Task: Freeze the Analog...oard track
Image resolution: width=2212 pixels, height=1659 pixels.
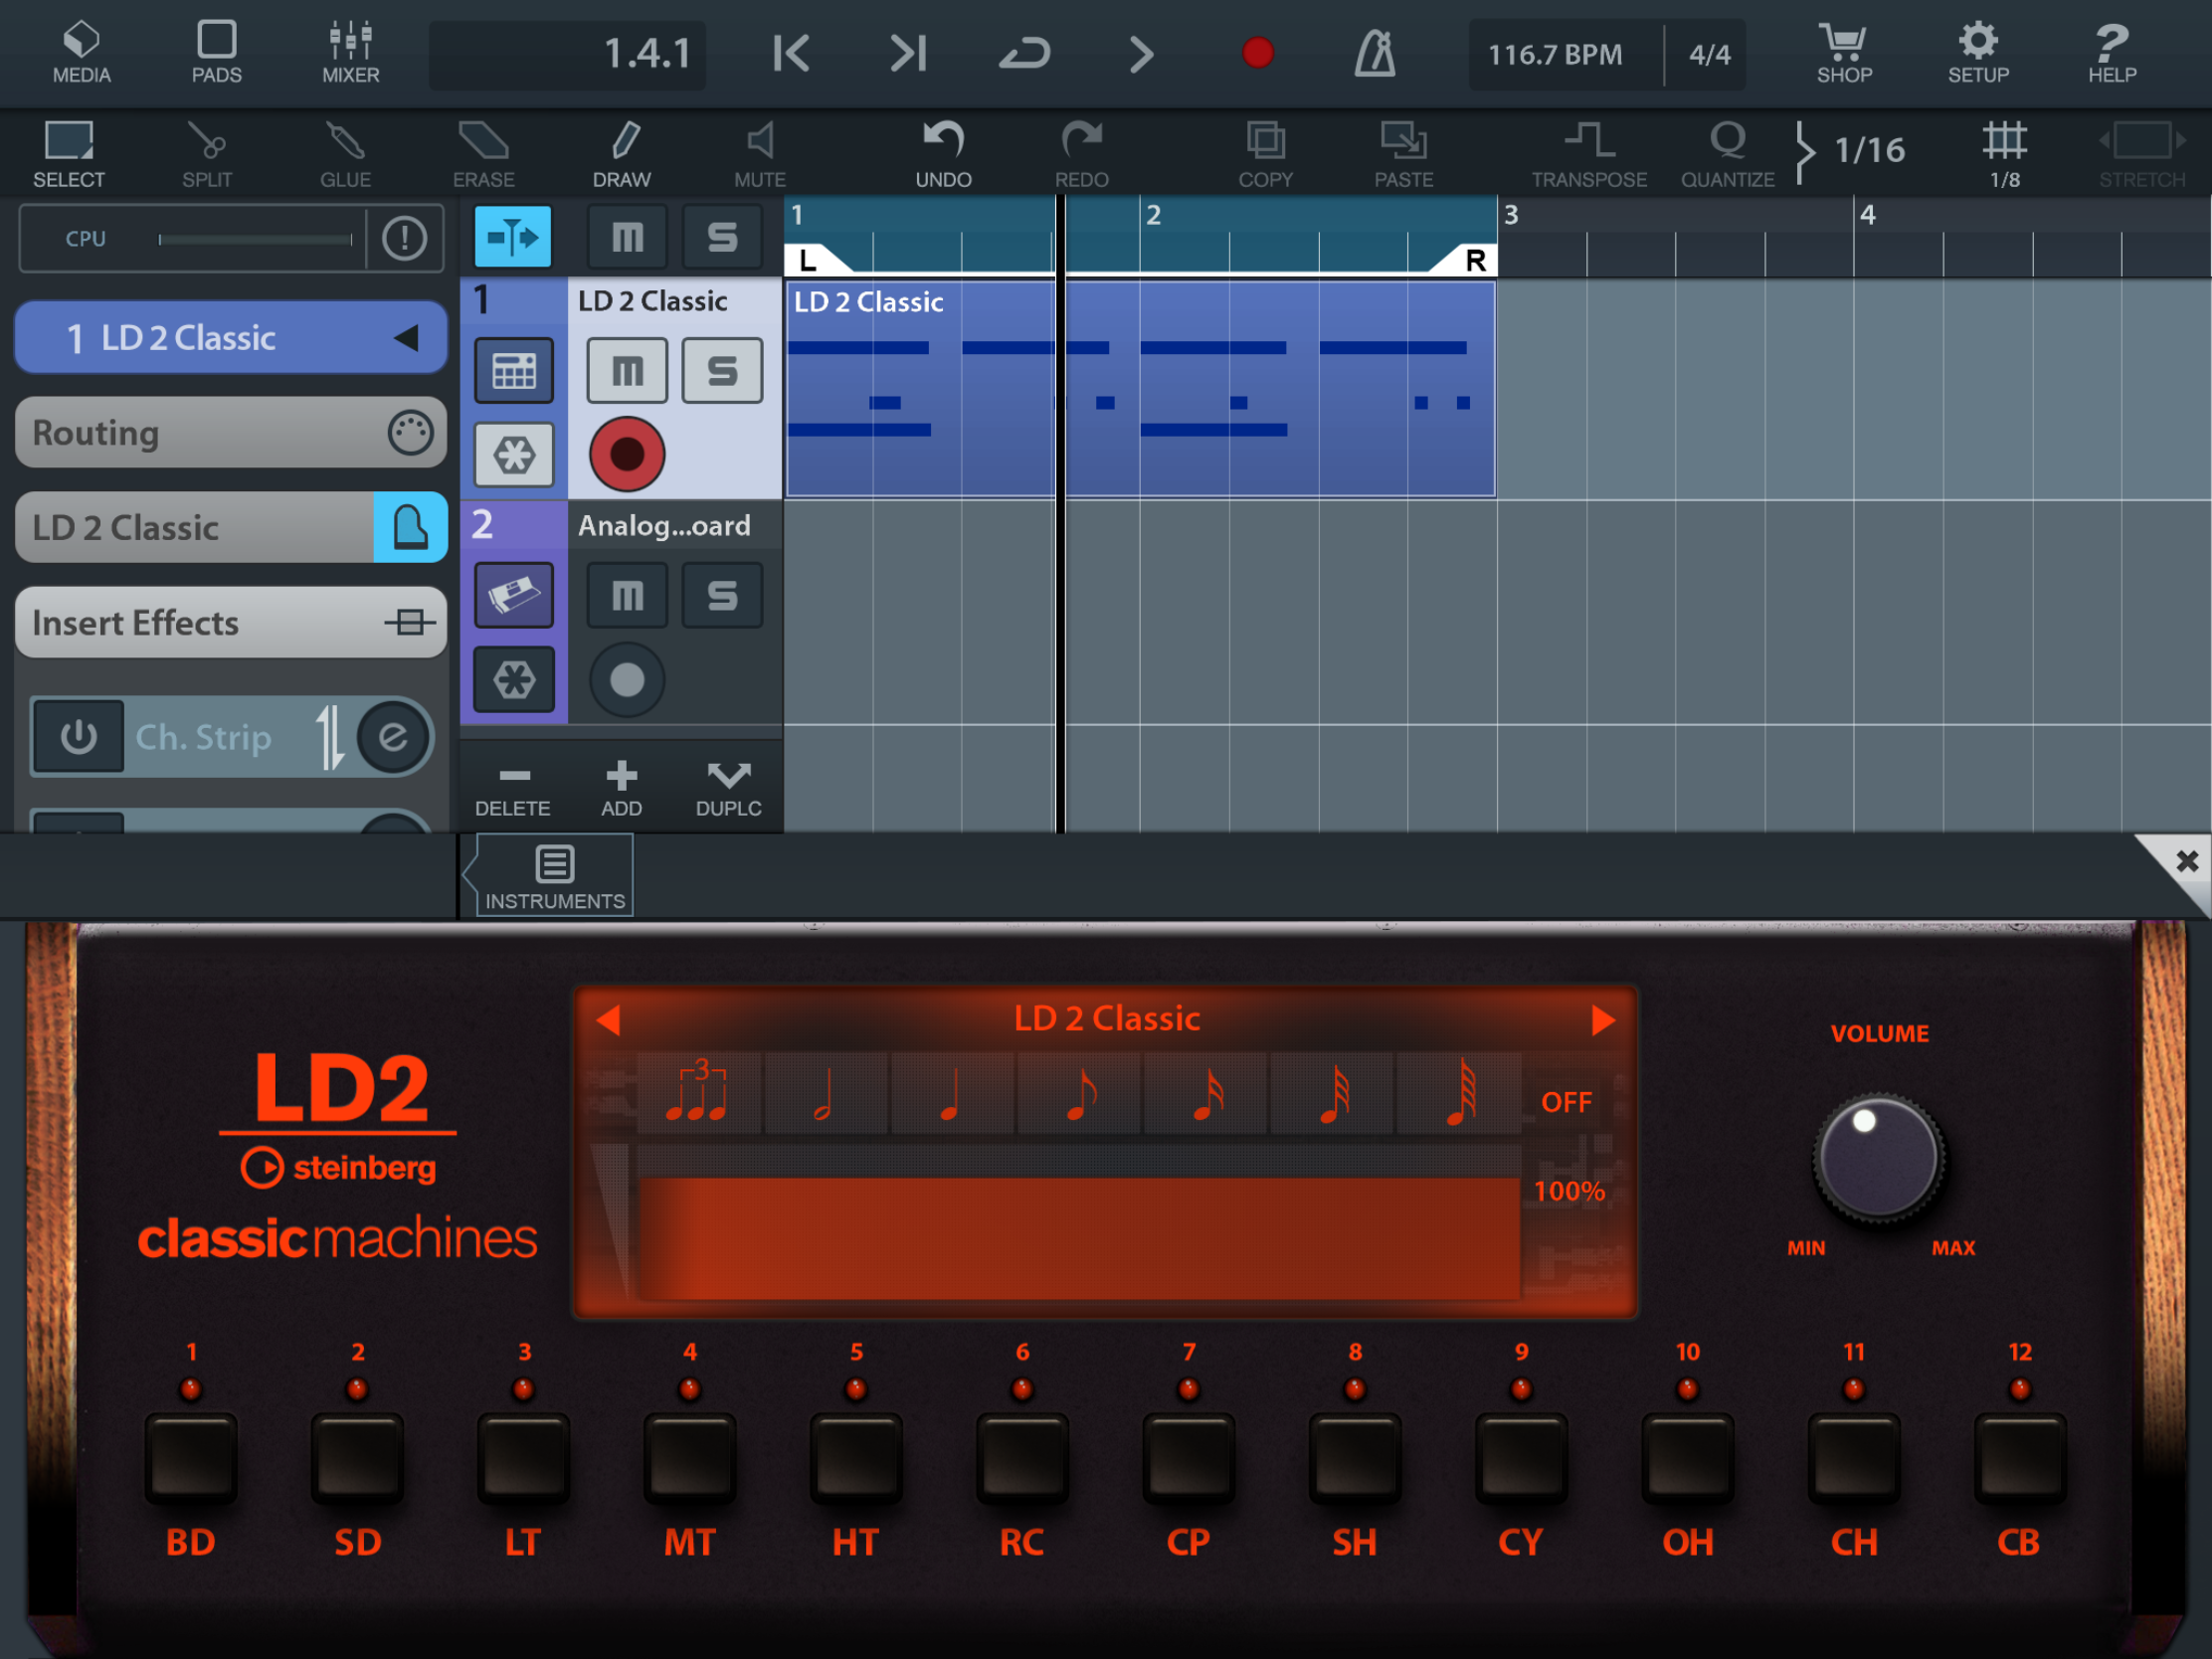Action: 514,680
